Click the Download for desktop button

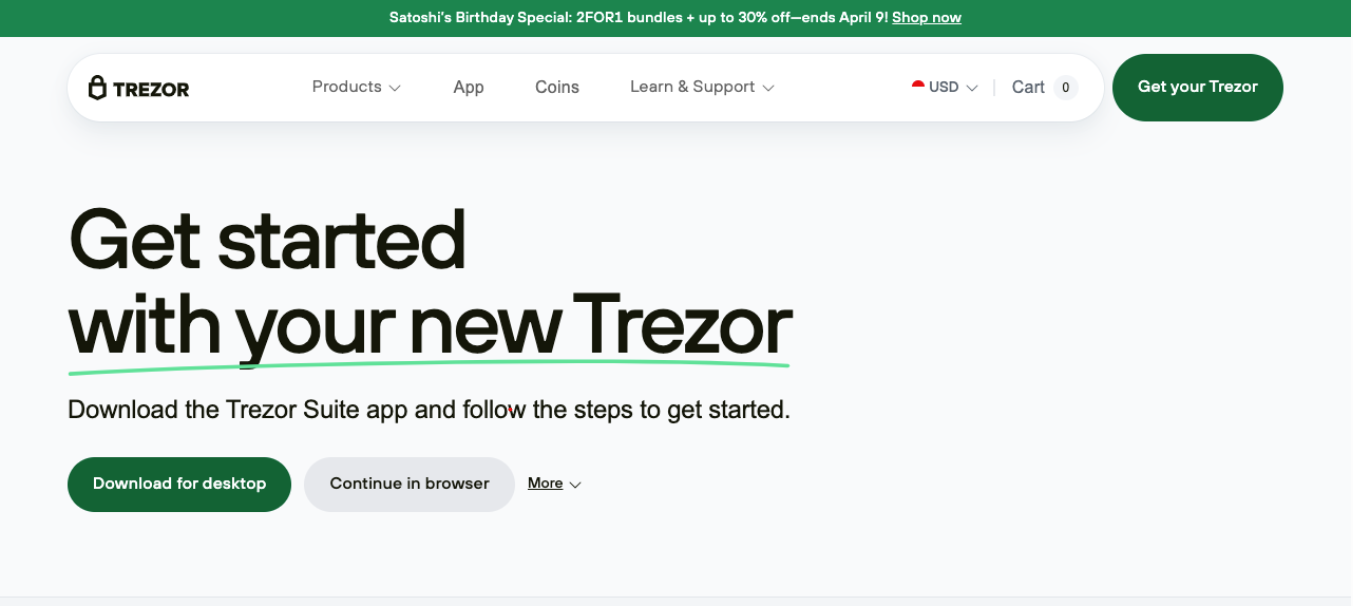pyautogui.click(x=179, y=484)
